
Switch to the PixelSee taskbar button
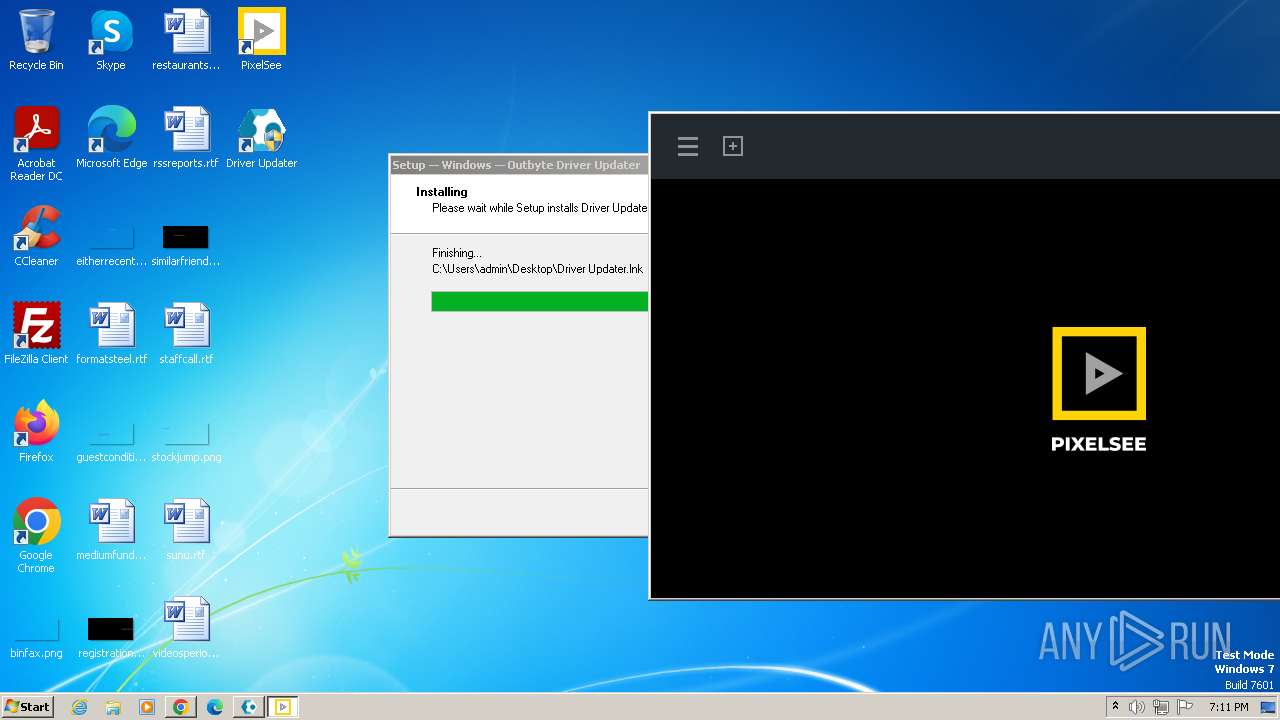point(283,707)
